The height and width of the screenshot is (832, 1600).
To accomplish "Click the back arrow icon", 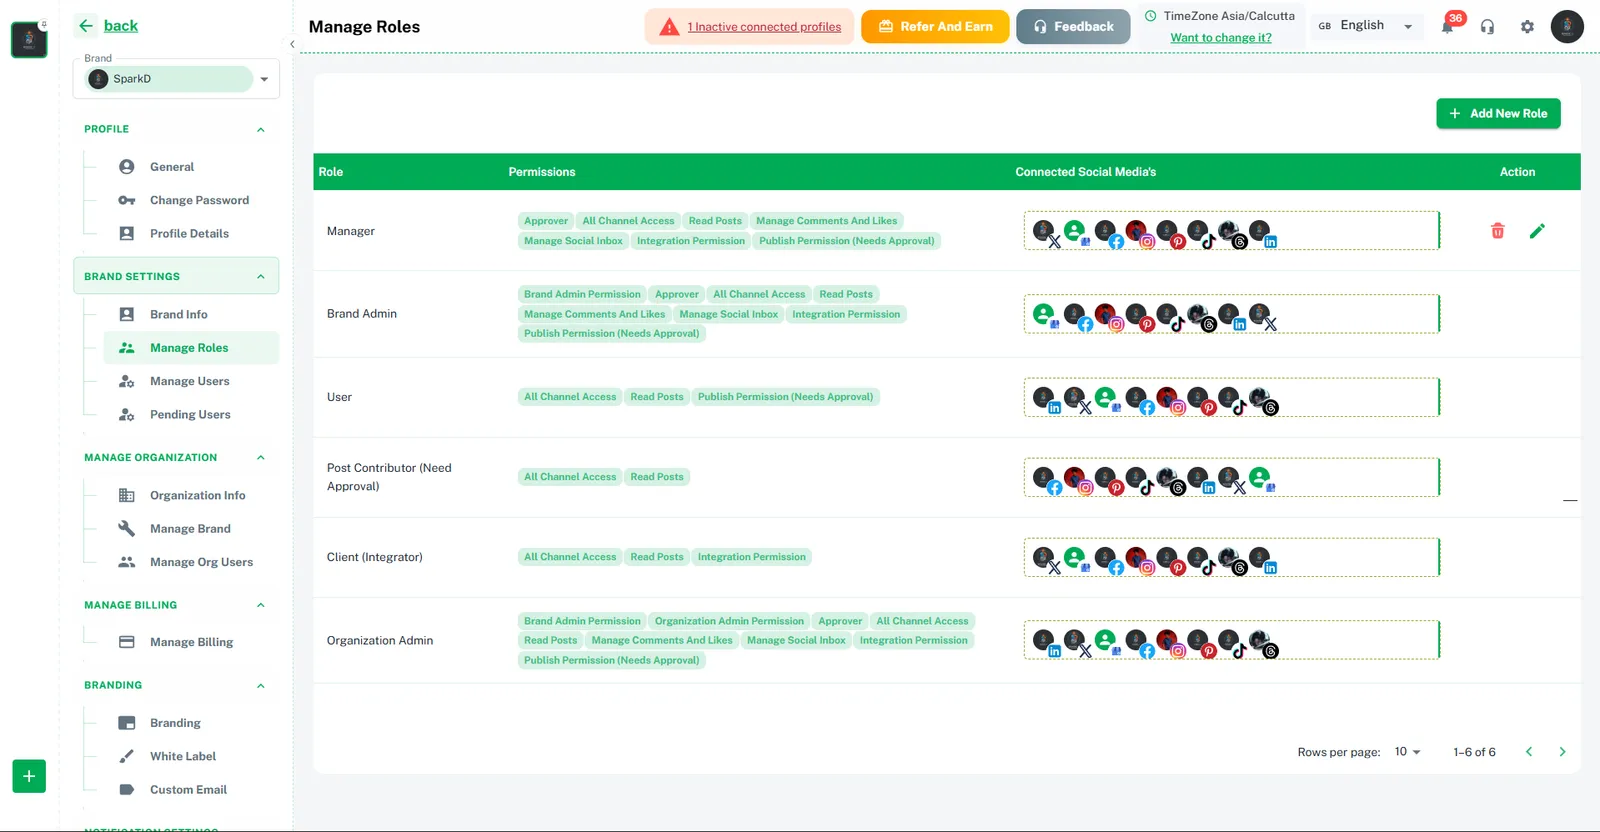I will pyautogui.click(x=86, y=26).
